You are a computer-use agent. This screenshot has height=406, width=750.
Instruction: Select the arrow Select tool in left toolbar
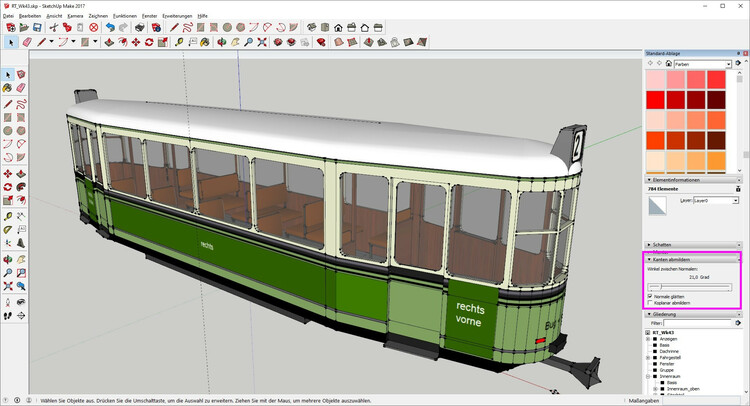click(x=8, y=74)
